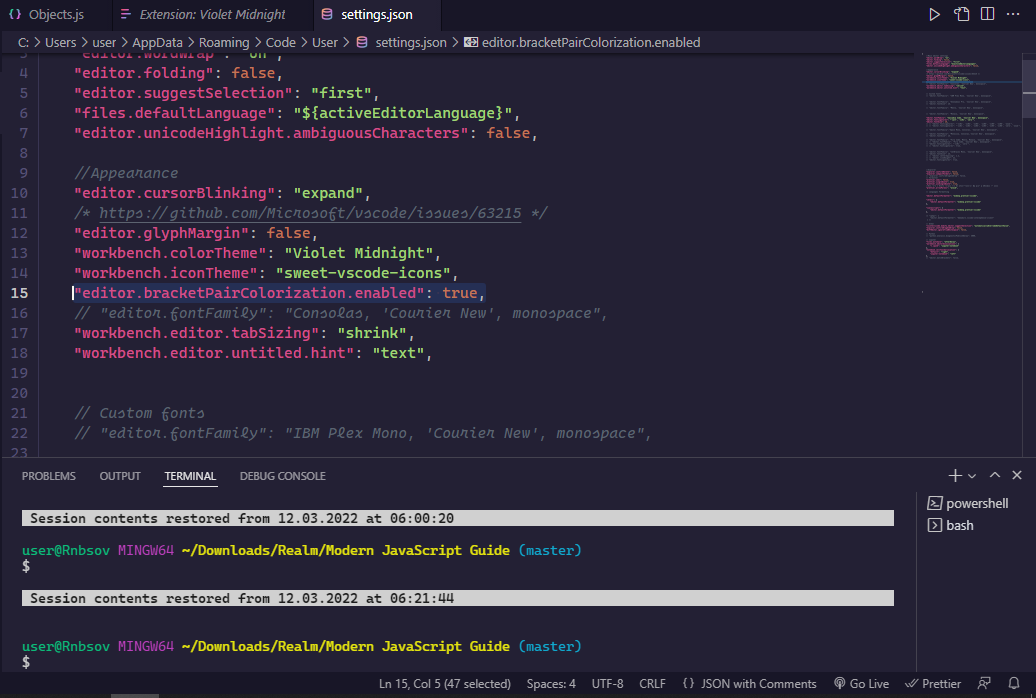Split the editor to the right
The image size is (1036, 698).
pyautogui.click(x=987, y=14)
